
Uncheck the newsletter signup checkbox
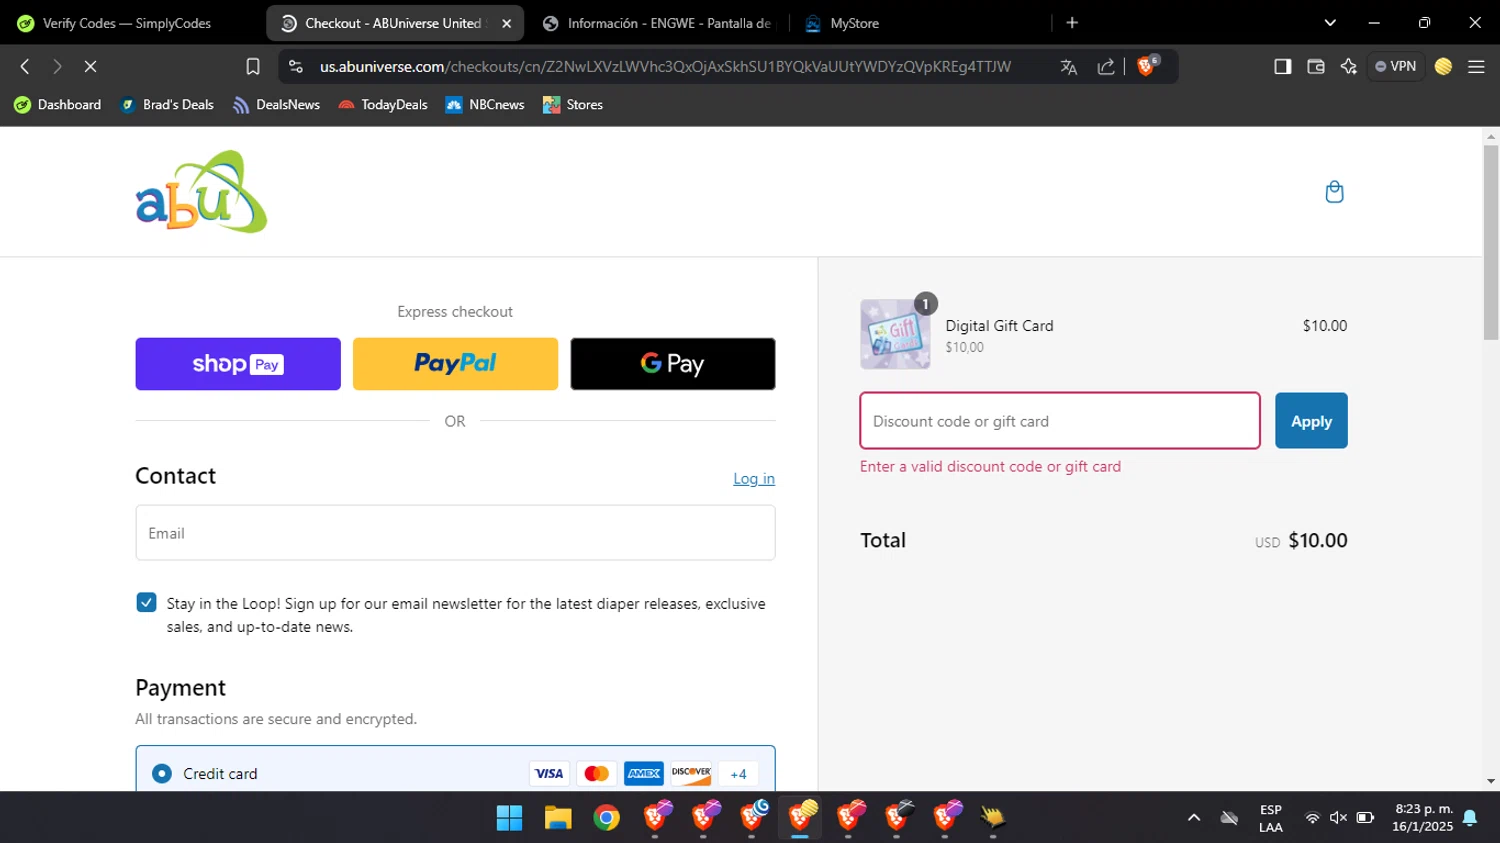click(146, 602)
